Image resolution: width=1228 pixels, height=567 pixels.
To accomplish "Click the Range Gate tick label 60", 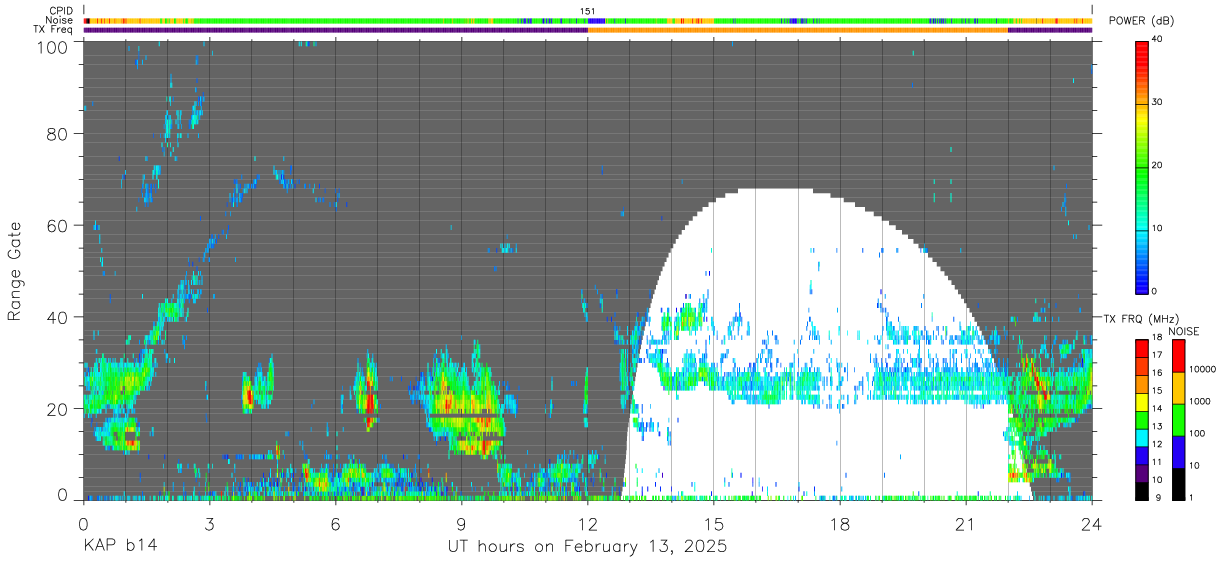I will point(59,225).
